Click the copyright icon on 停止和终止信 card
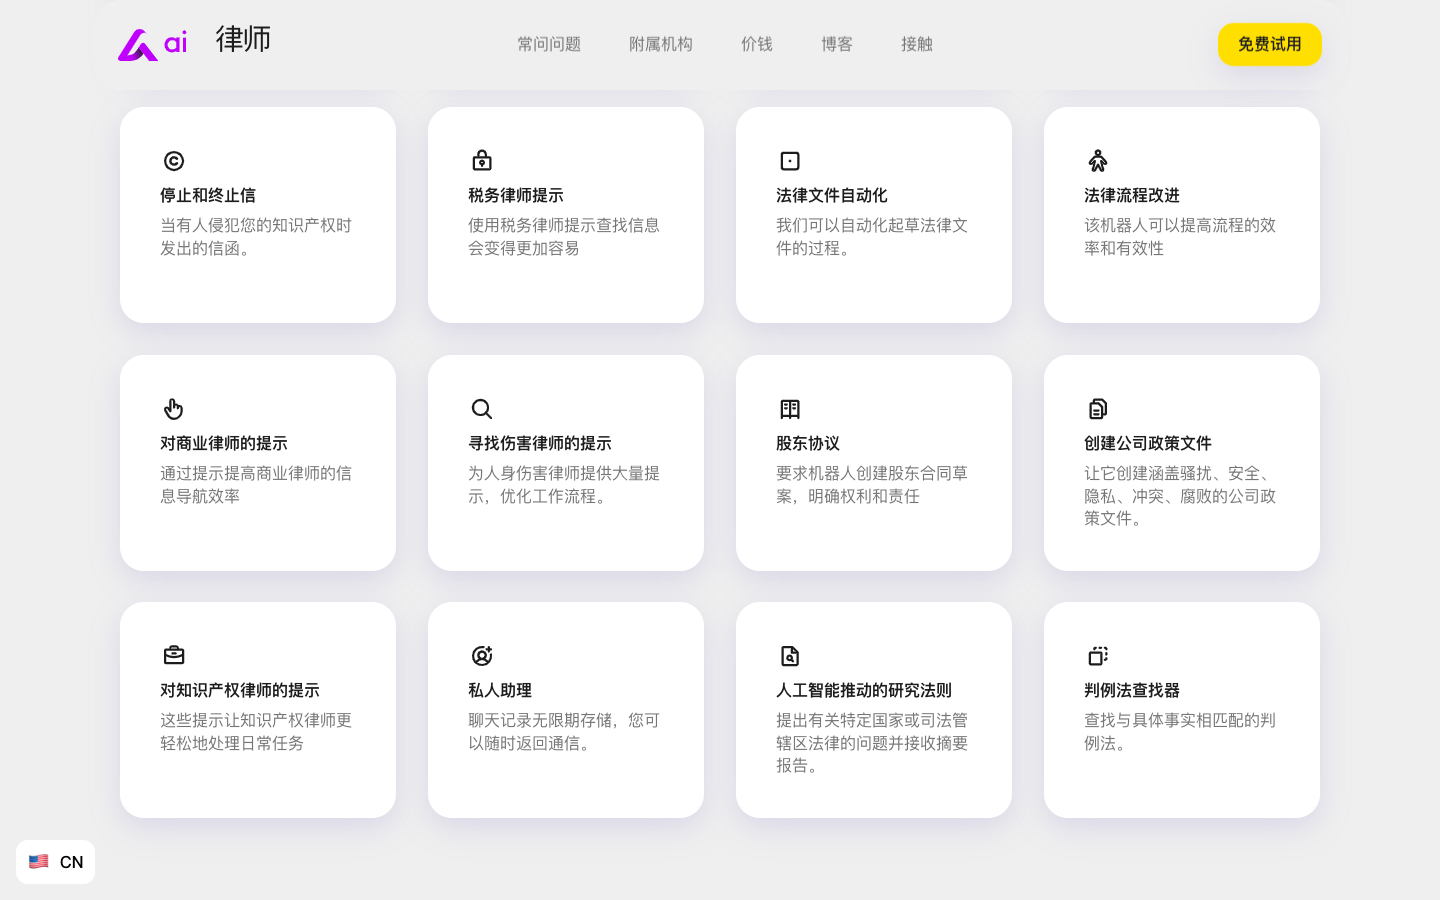Image resolution: width=1440 pixels, height=900 pixels. click(x=174, y=161)
